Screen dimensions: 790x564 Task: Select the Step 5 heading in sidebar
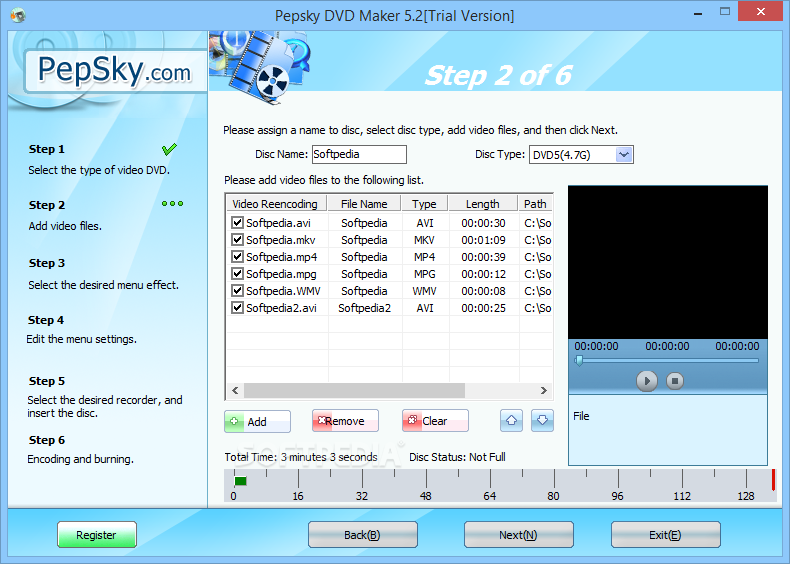(47, 381)
